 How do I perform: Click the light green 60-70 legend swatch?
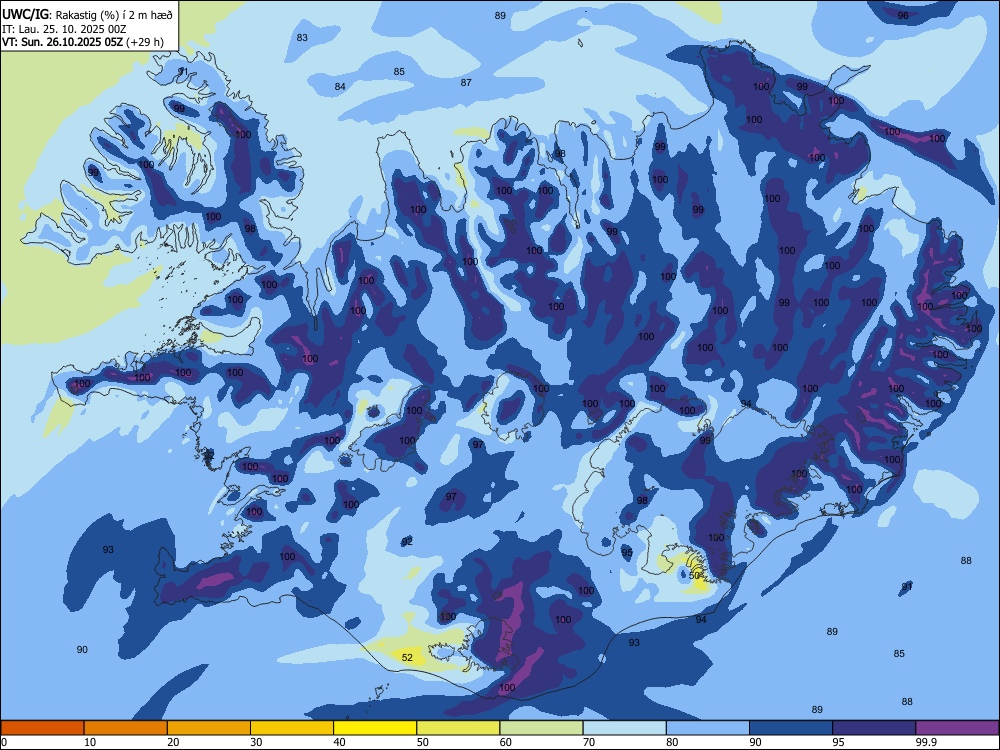tap(541, 728)
